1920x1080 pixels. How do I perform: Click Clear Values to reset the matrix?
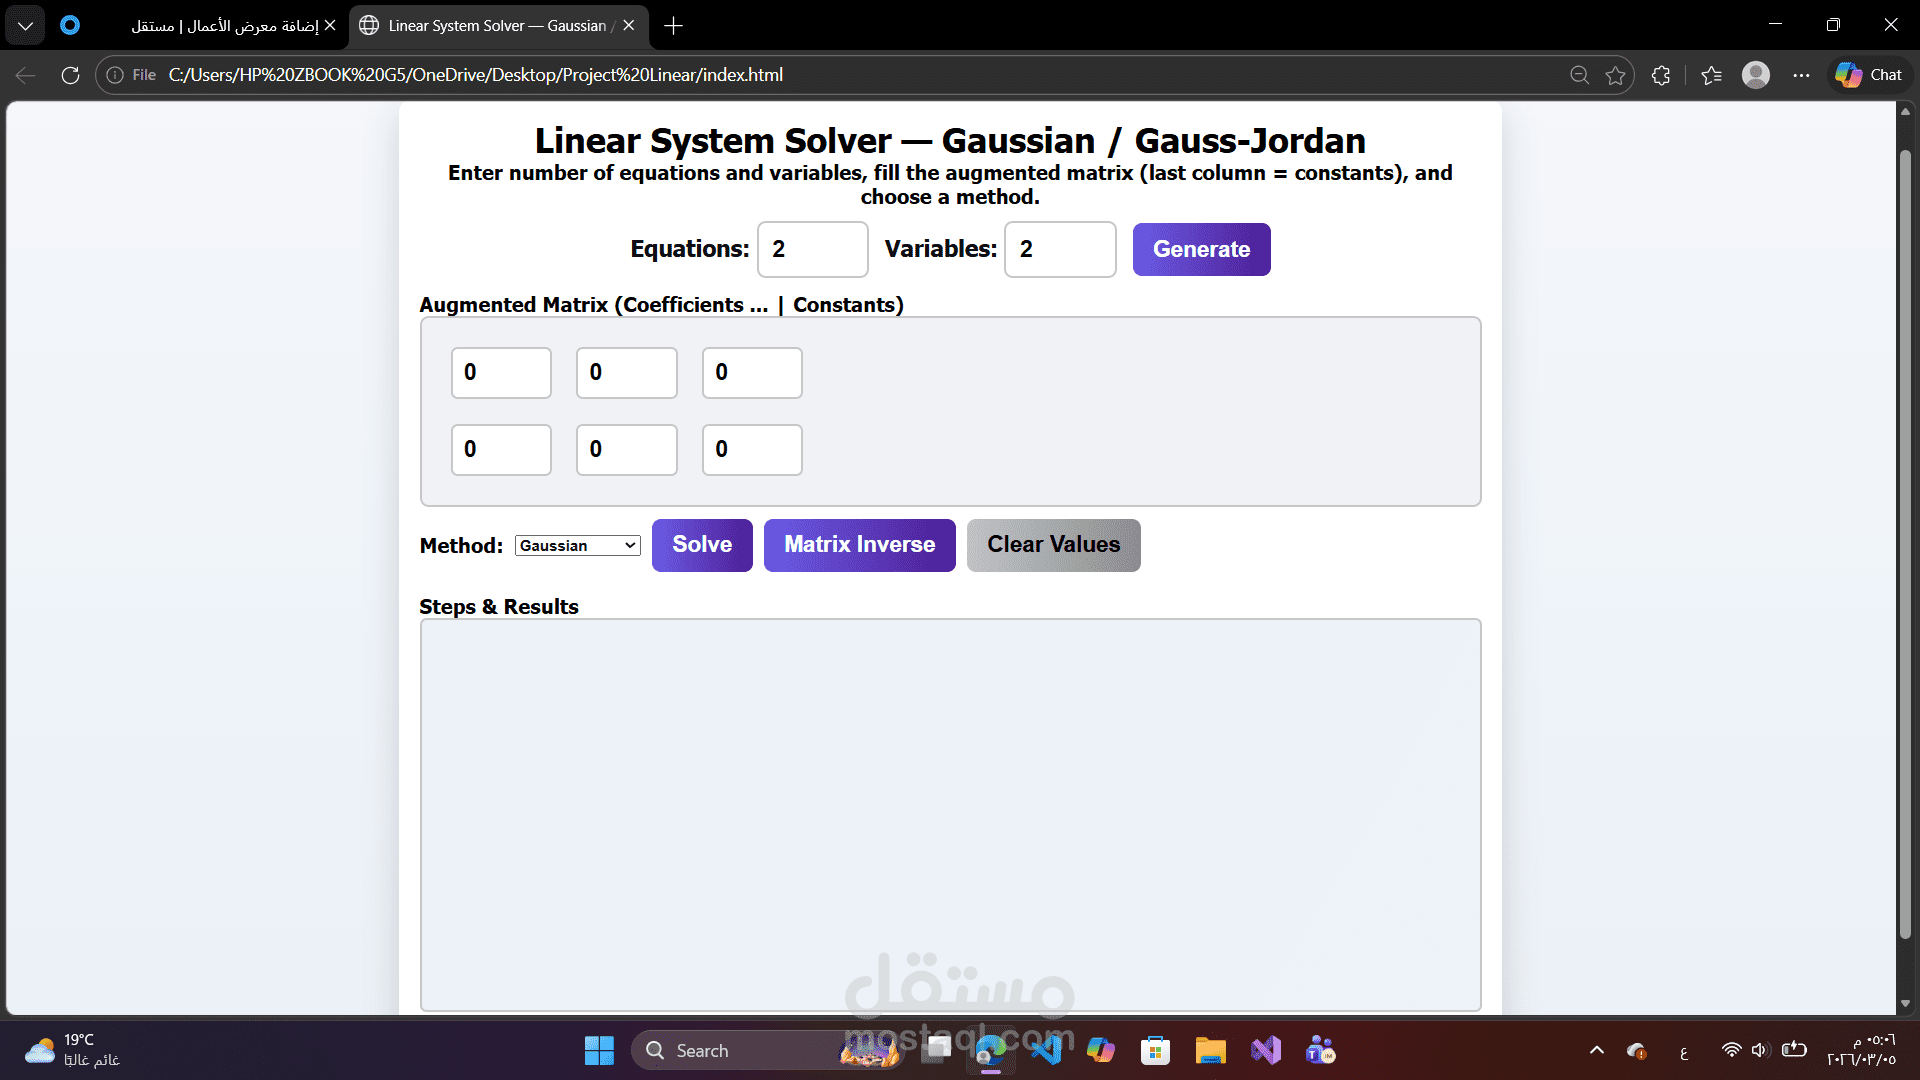[1054, 545]
